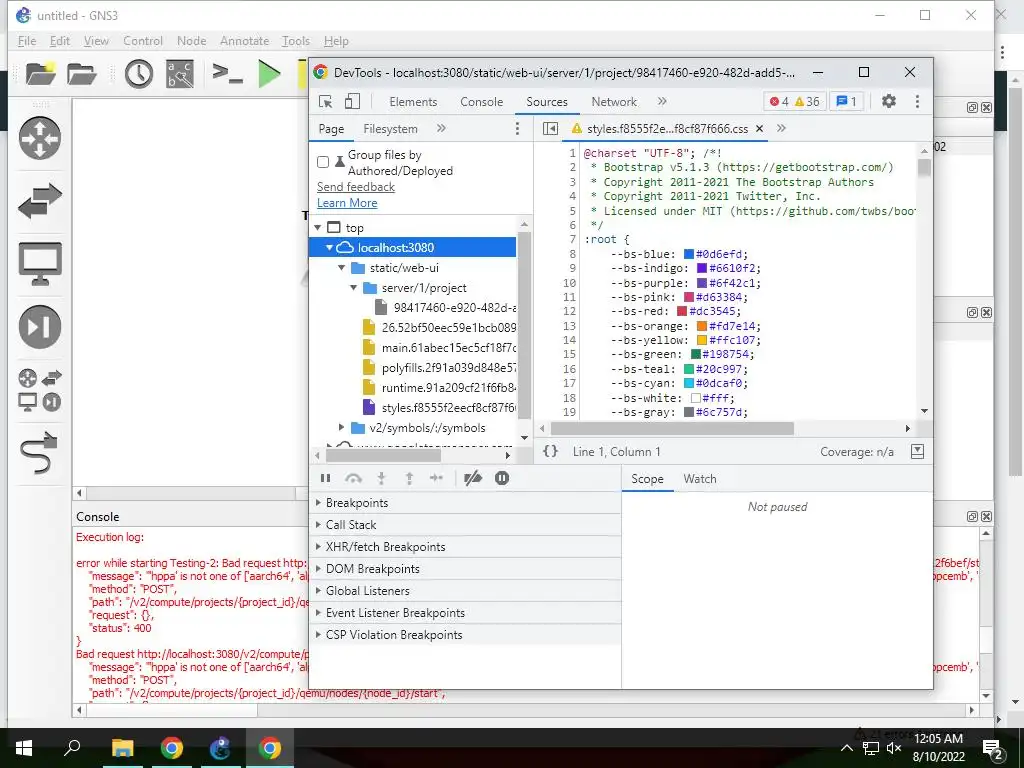Switch to the Watch tab
This screenshot has height=768, width=1024.
pos(700,479)
